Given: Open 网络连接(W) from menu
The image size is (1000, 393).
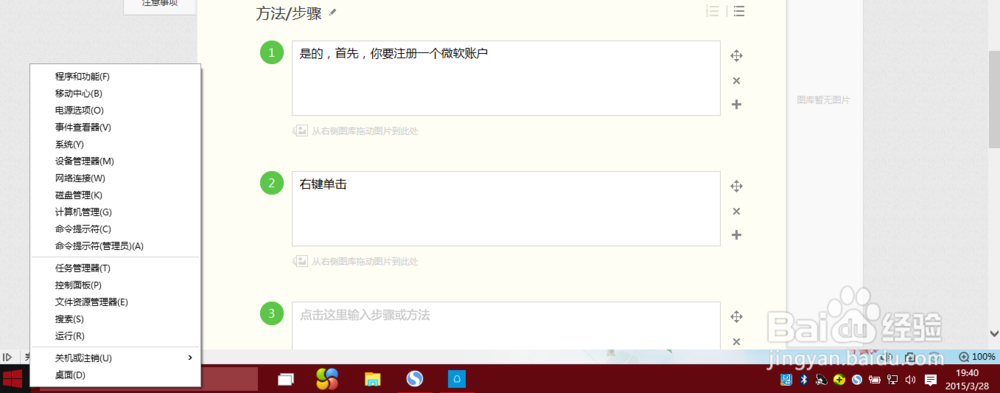Looking at the screenshot, I should tap(115, 178).
